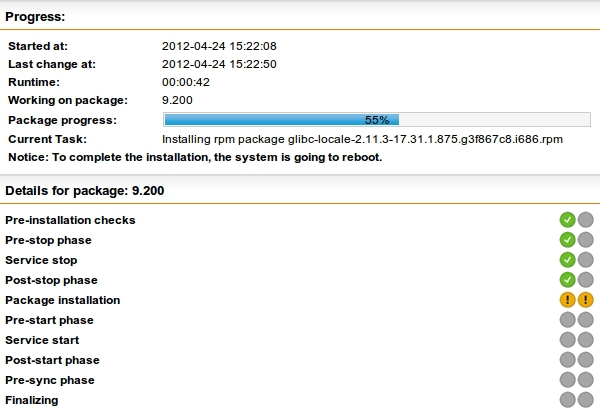Click the Progress section header
Screen dimensions: 600x413
click(x=35, y=17)
